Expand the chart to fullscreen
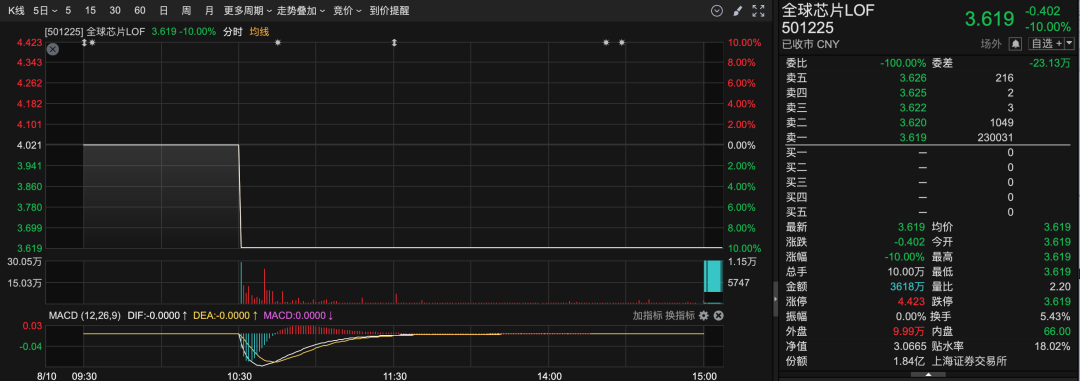 point(758,10)
